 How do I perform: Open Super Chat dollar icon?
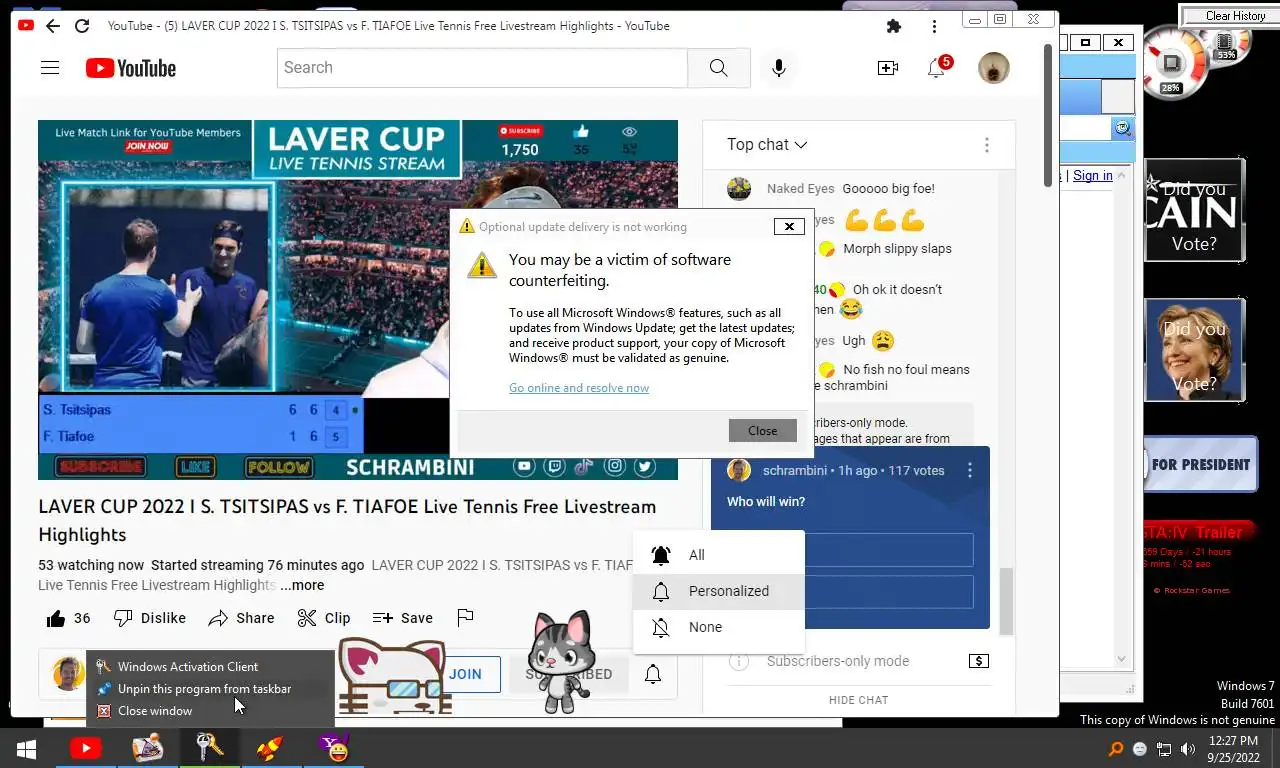click(979, 661)
